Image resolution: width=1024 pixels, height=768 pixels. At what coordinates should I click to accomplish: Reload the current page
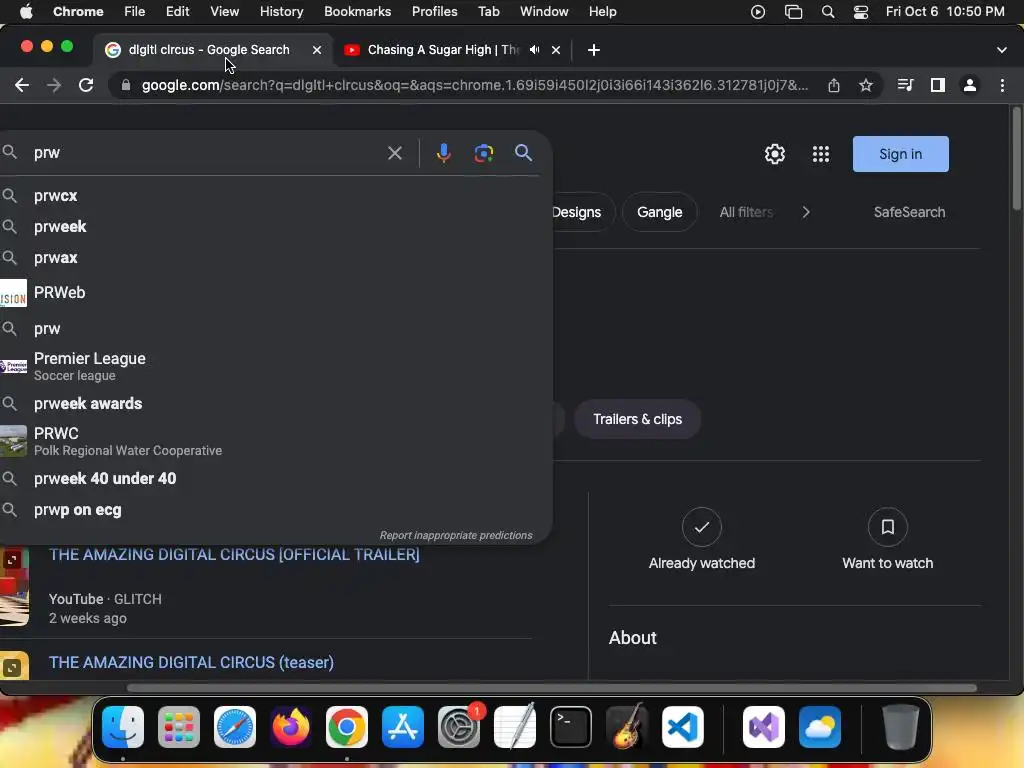tap(86, 85)
